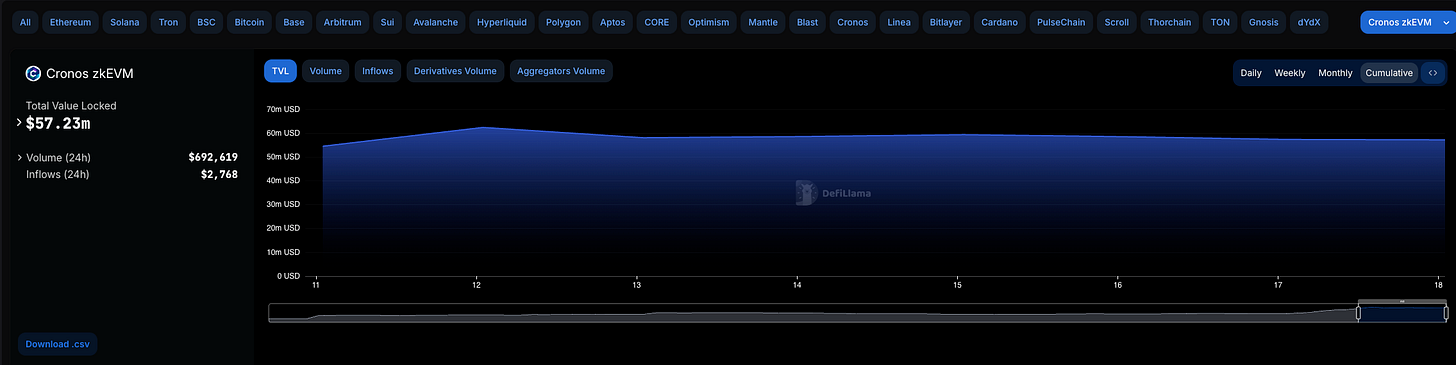Go to the Sui chain
Viewport: 1456px width, 365px height.
(388, 22)
